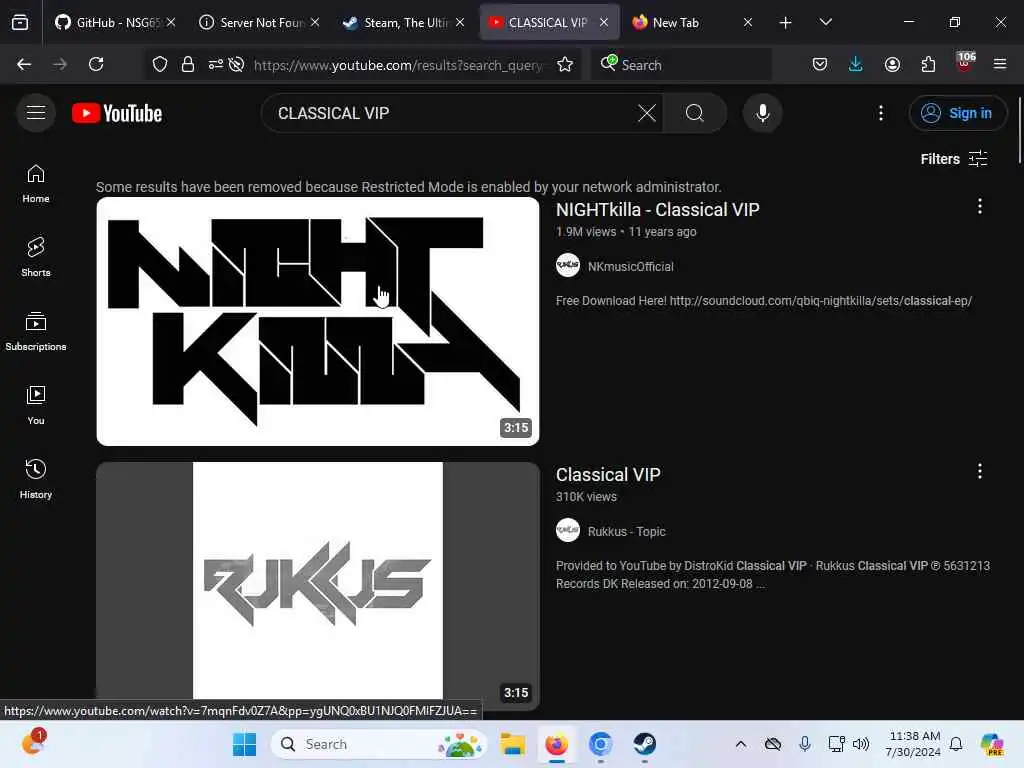Click the YouTube logo

coord(117,113)
